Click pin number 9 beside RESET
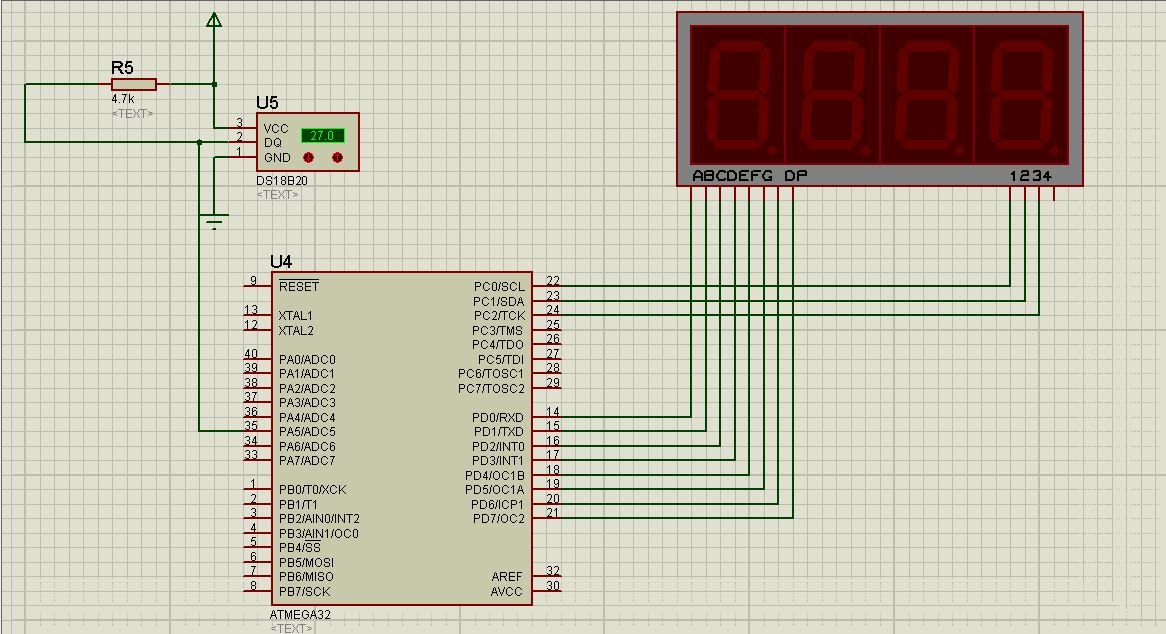This screenshot has width=1166, height=634. 254,280
